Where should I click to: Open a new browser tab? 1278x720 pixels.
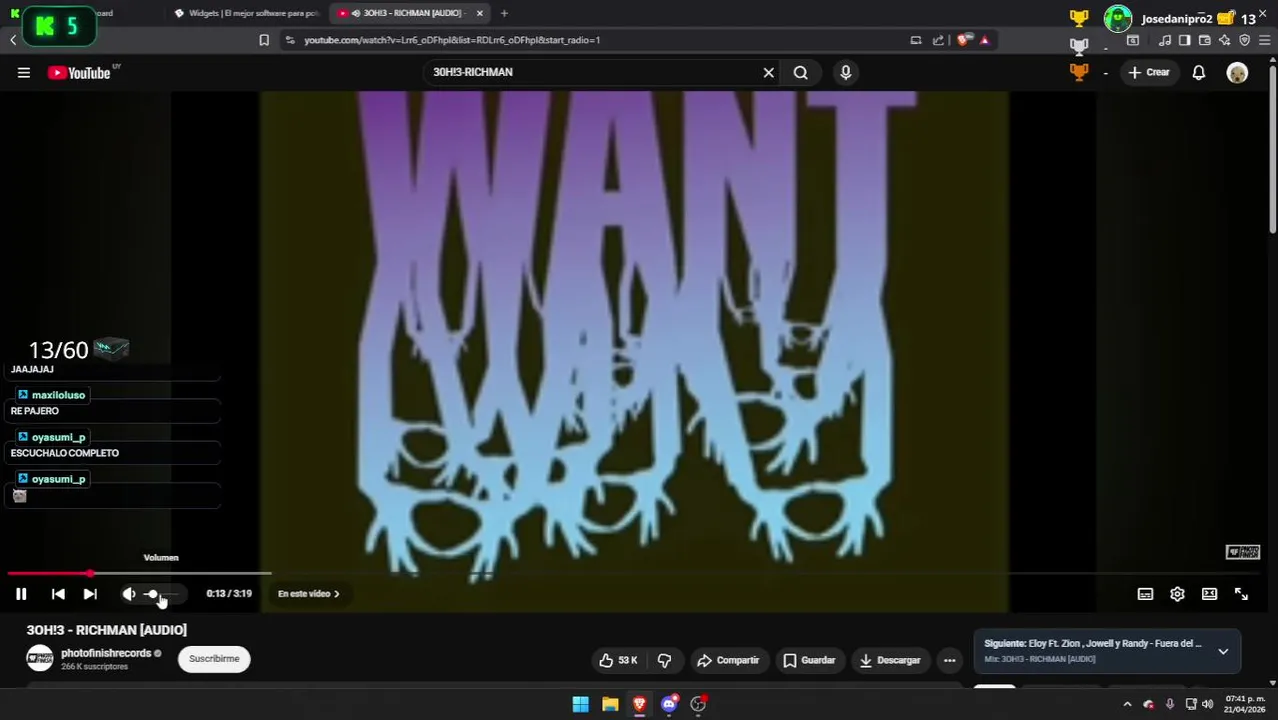[504, 13]
